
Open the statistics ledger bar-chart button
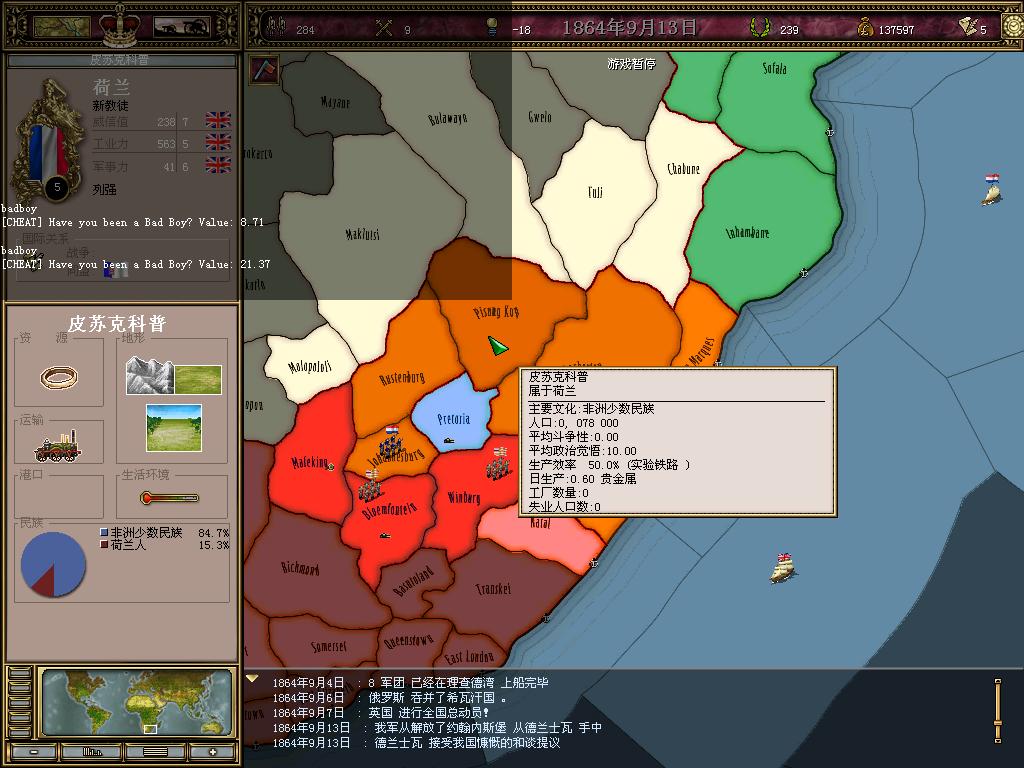point(92,752)
